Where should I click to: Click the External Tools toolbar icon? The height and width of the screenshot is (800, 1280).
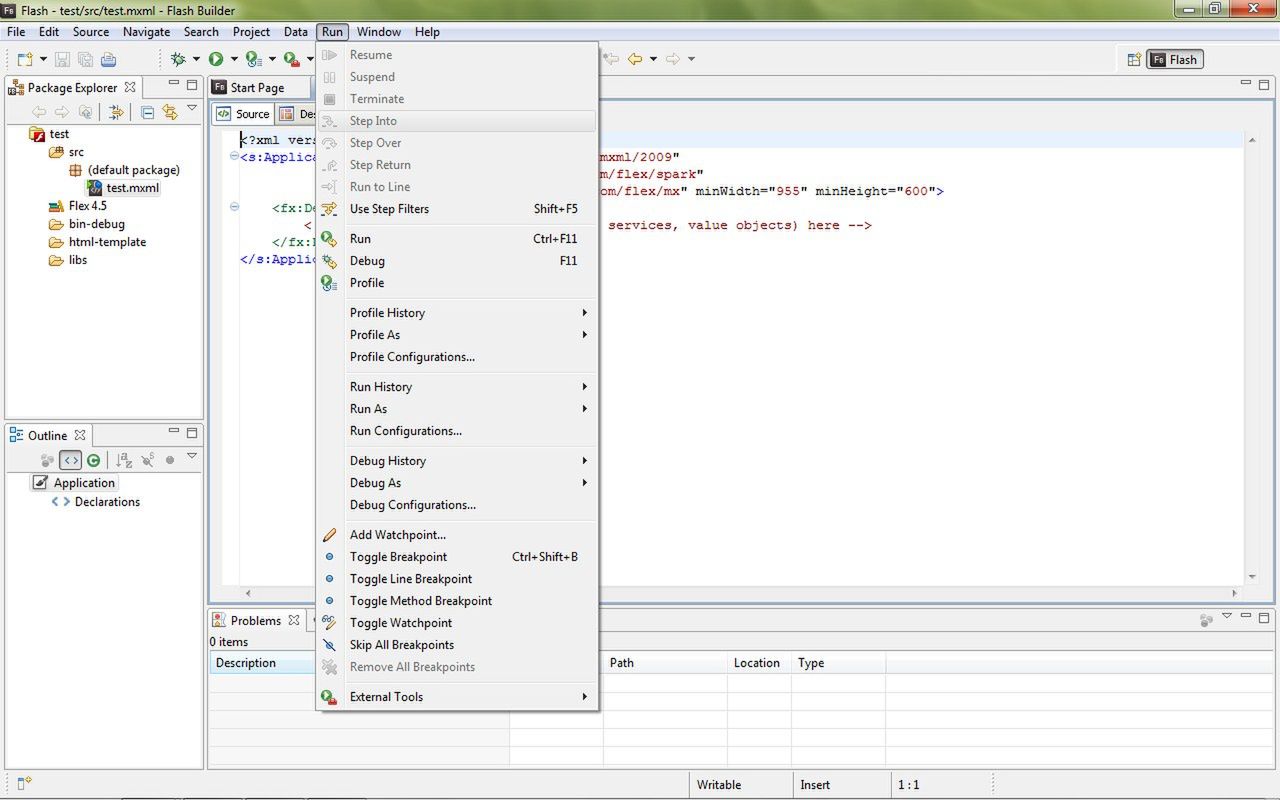(291, 60)
